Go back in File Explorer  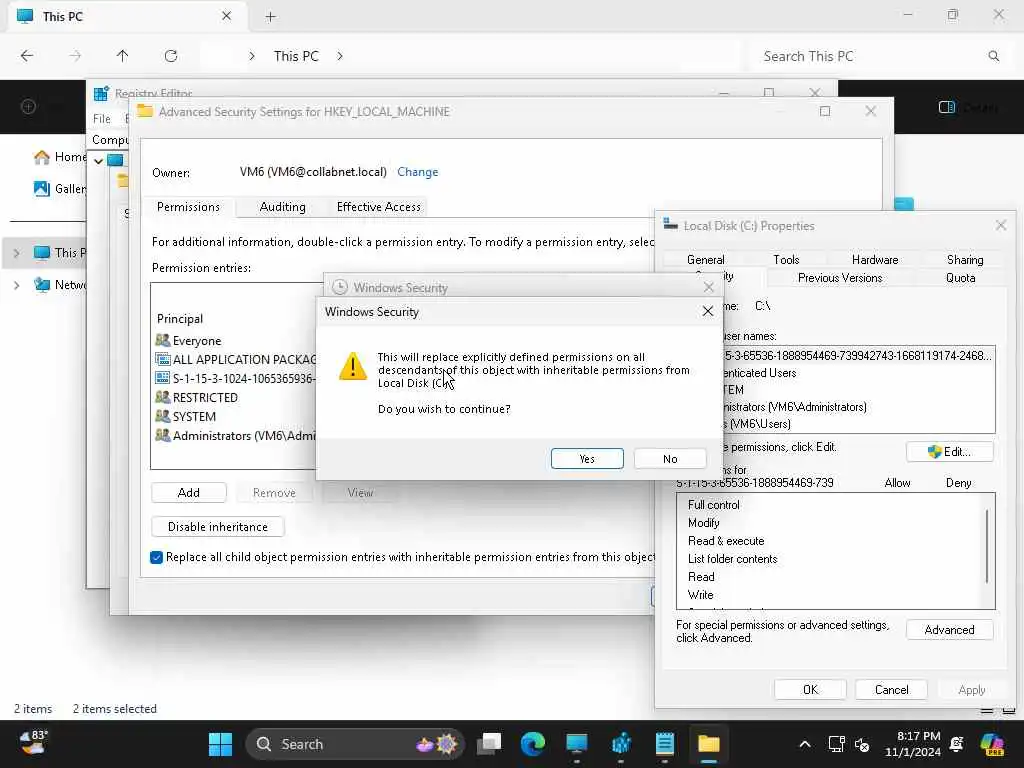[27, 56]
